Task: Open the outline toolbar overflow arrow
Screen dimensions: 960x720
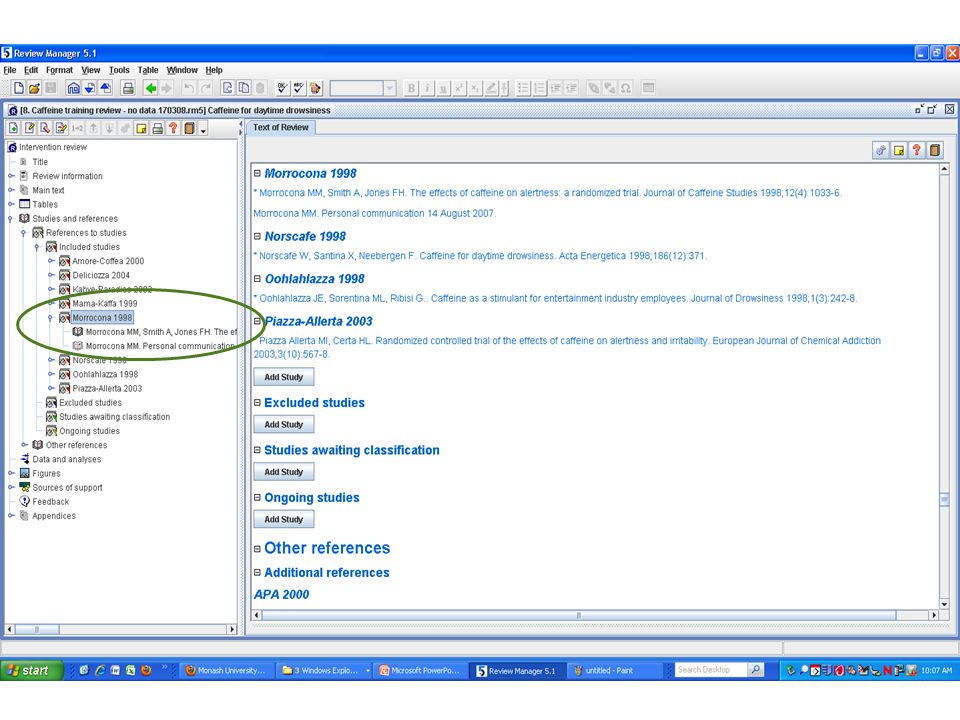Action: (203, 129)
